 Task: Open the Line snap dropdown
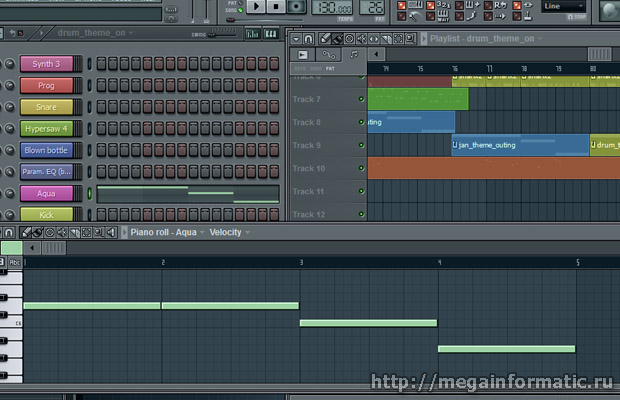coord(563,6)
